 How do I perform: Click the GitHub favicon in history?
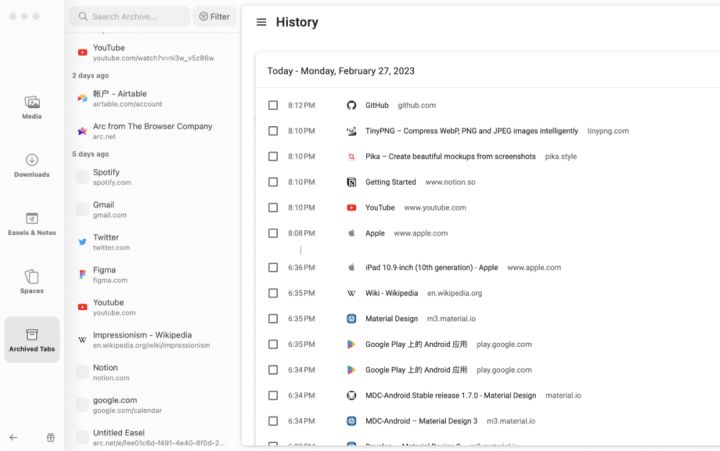[351, 105]
